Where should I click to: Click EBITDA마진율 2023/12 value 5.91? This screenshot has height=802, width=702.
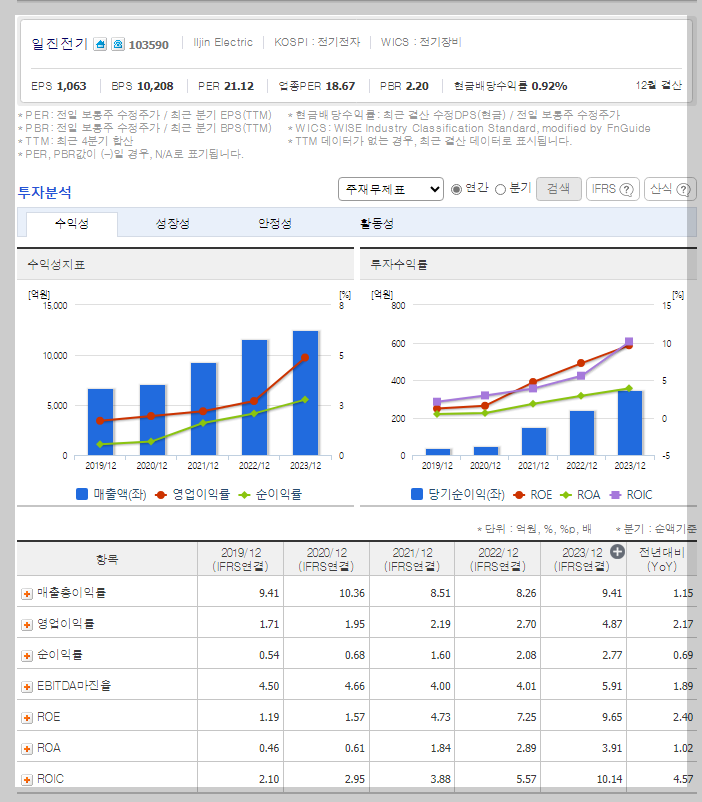tap(612, 686)
